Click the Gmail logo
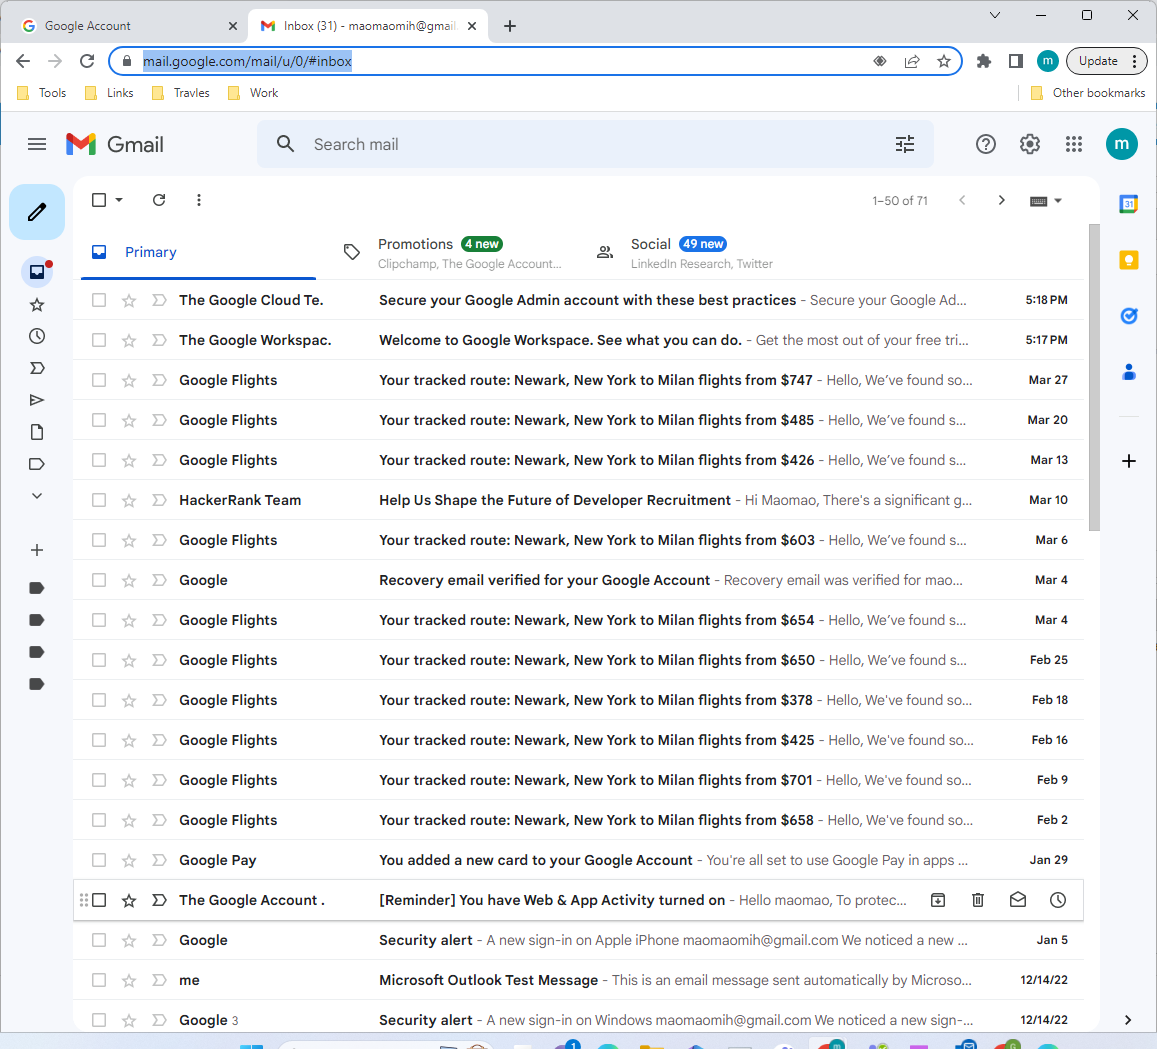The width and height of the screenshot is (1157, 1049). pos(114,144)
